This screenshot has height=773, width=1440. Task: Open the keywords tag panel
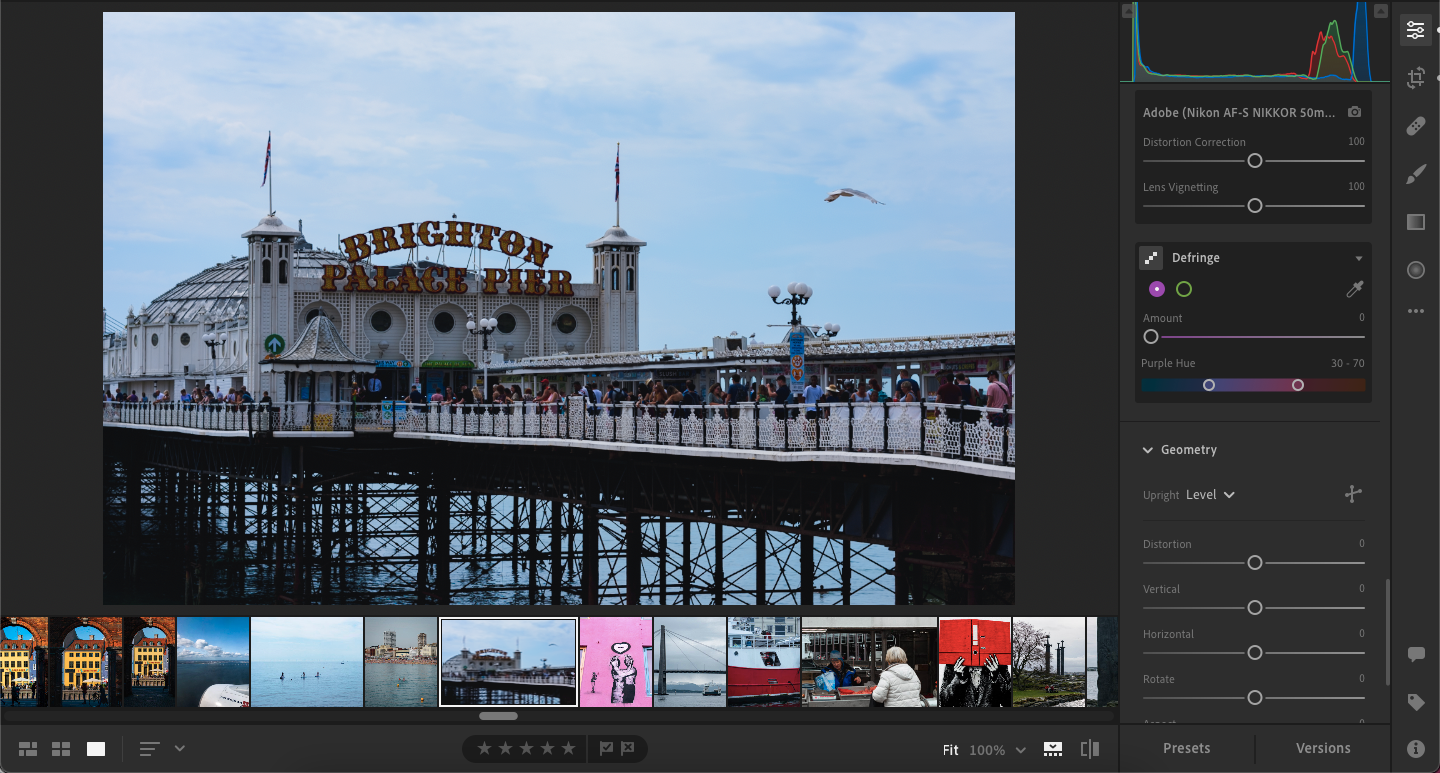tap(1416, 703)
